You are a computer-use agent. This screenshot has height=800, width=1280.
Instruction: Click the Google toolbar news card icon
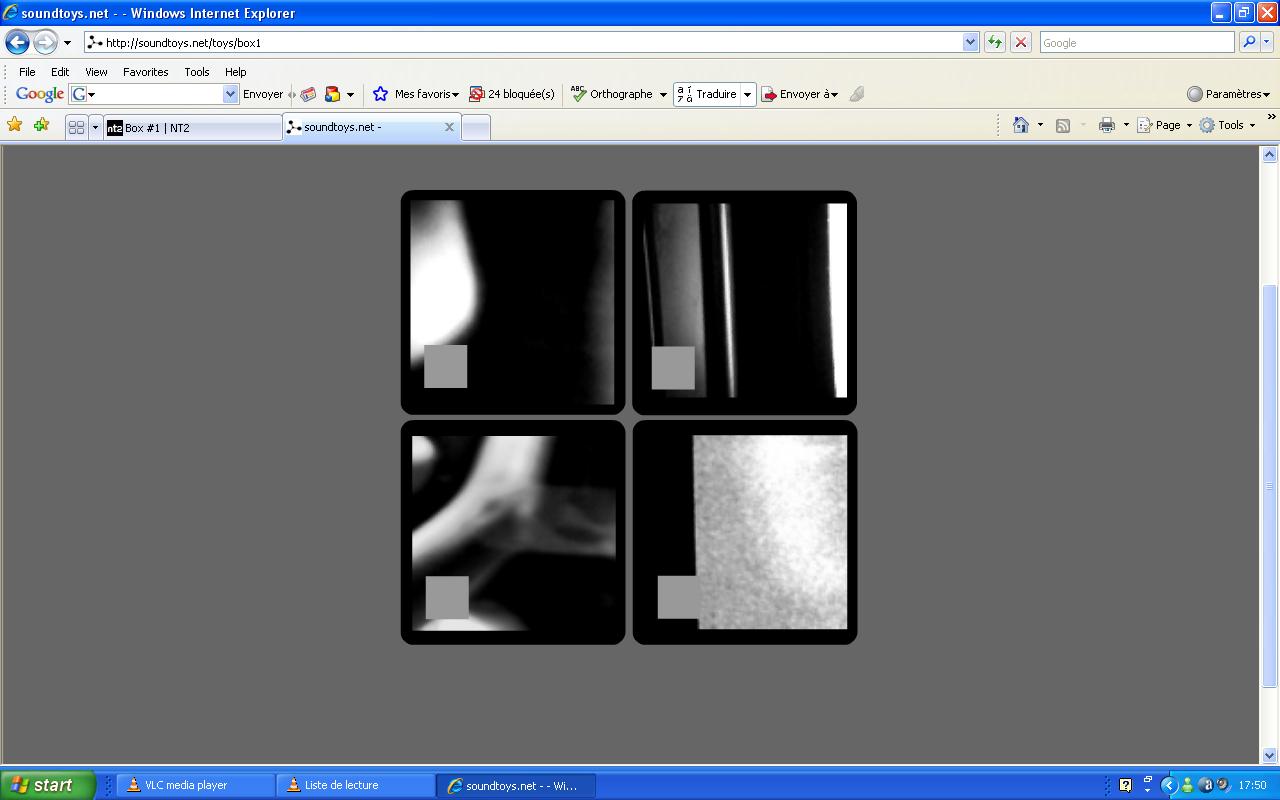[308, 94]
